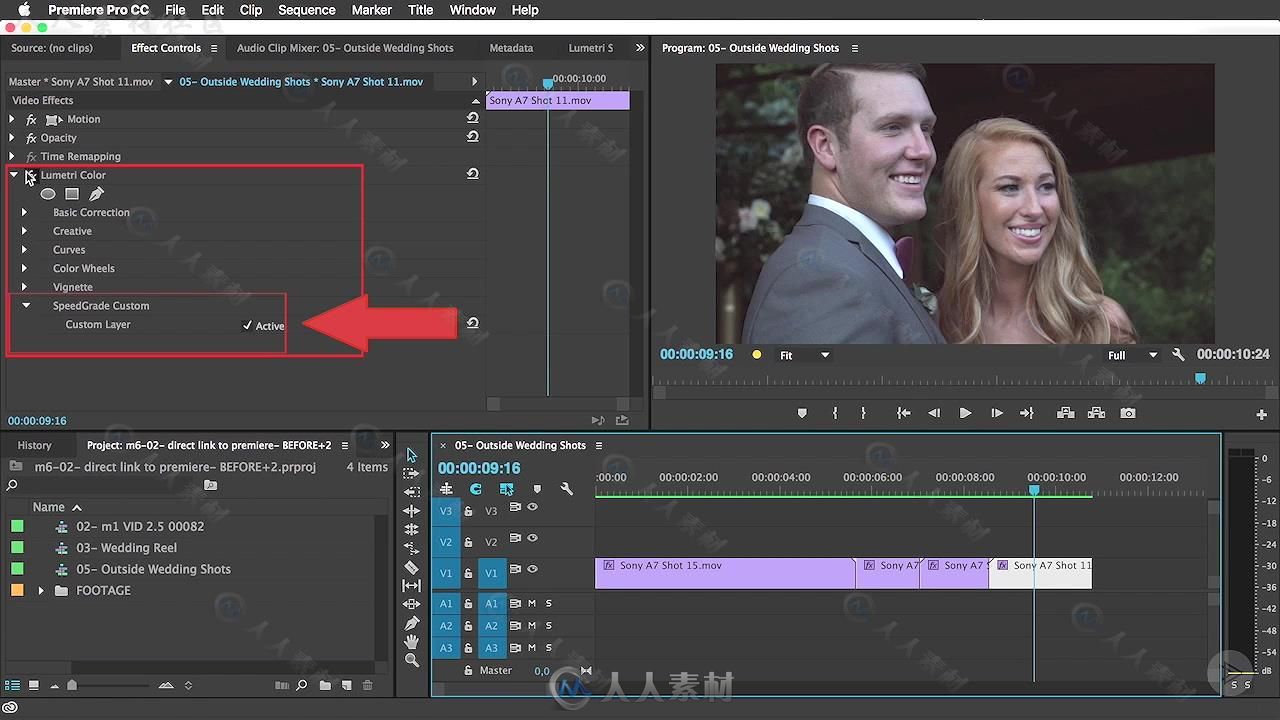Click Program monitor playhead on scrub bar
1280x720 pixels.
[1200, 379]
